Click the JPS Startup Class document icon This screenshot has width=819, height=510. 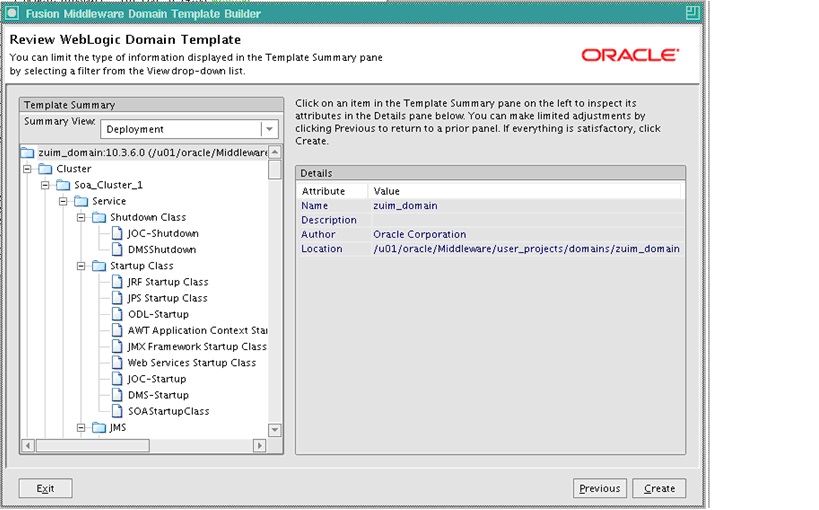click(x=118, y=298)
